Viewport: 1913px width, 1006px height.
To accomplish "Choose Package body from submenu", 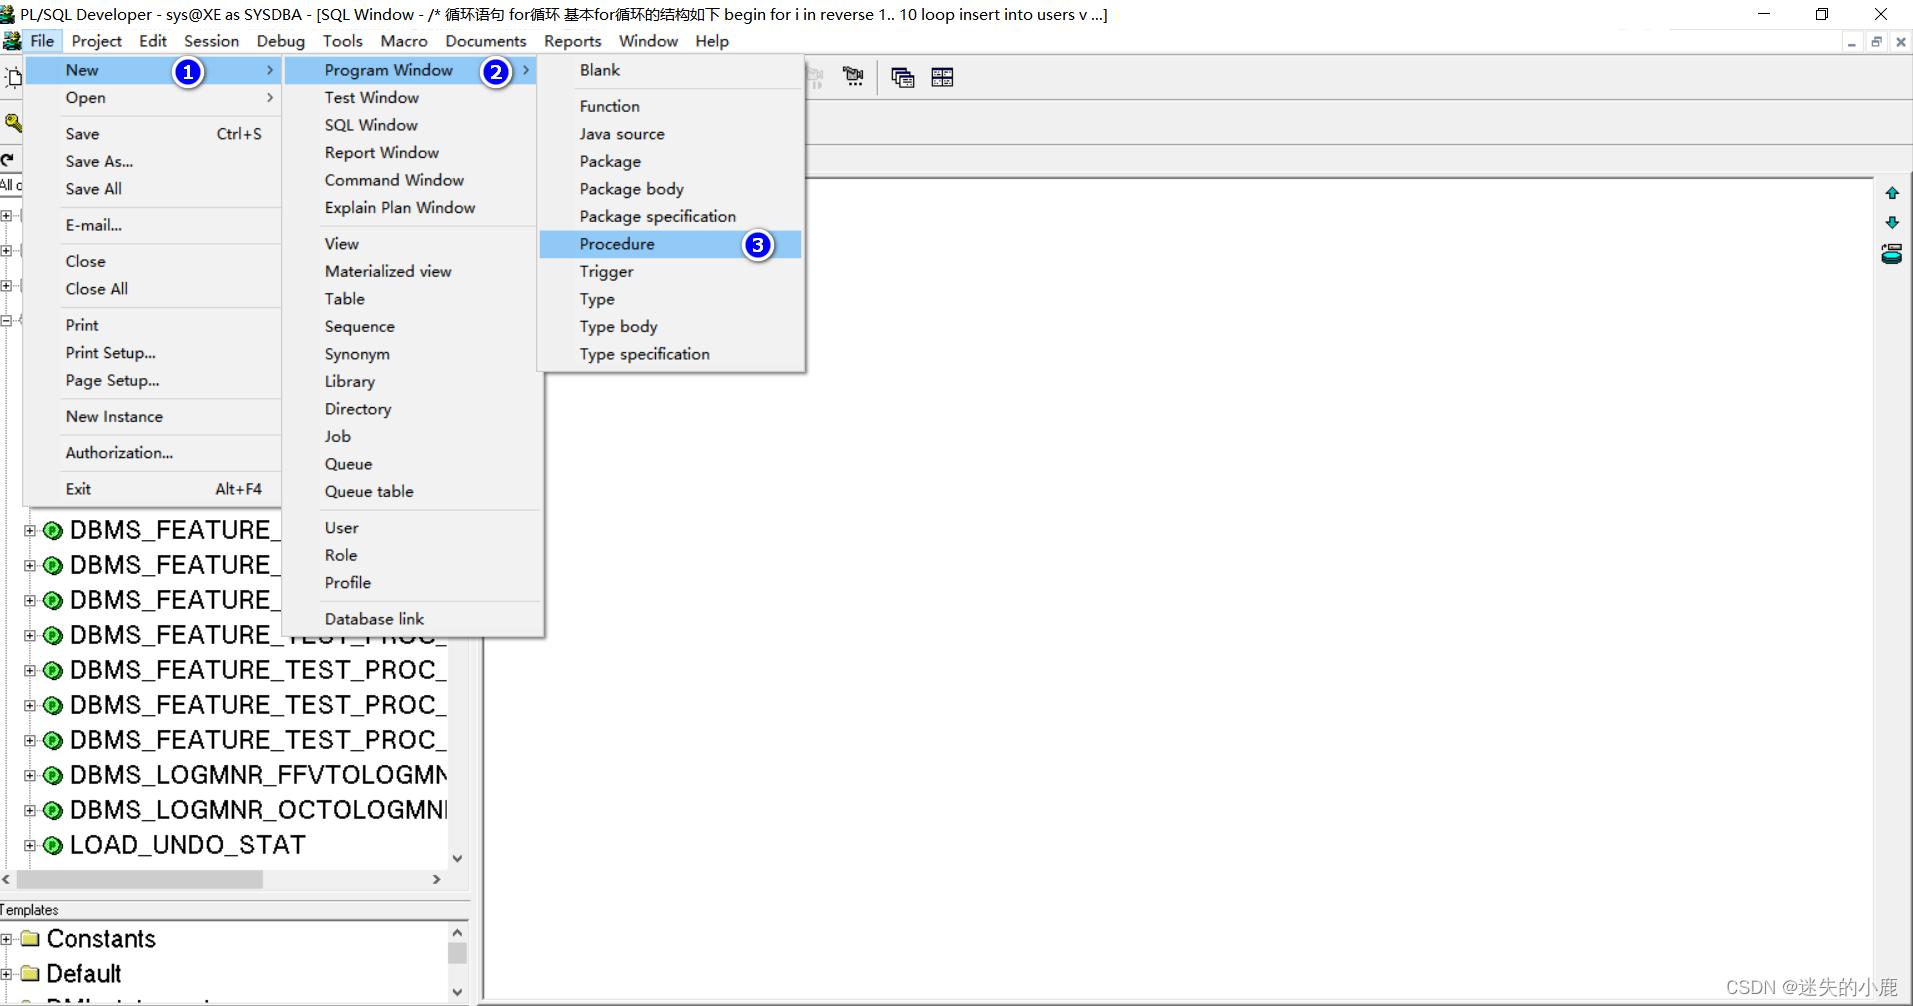I will (x=670, y=189).
